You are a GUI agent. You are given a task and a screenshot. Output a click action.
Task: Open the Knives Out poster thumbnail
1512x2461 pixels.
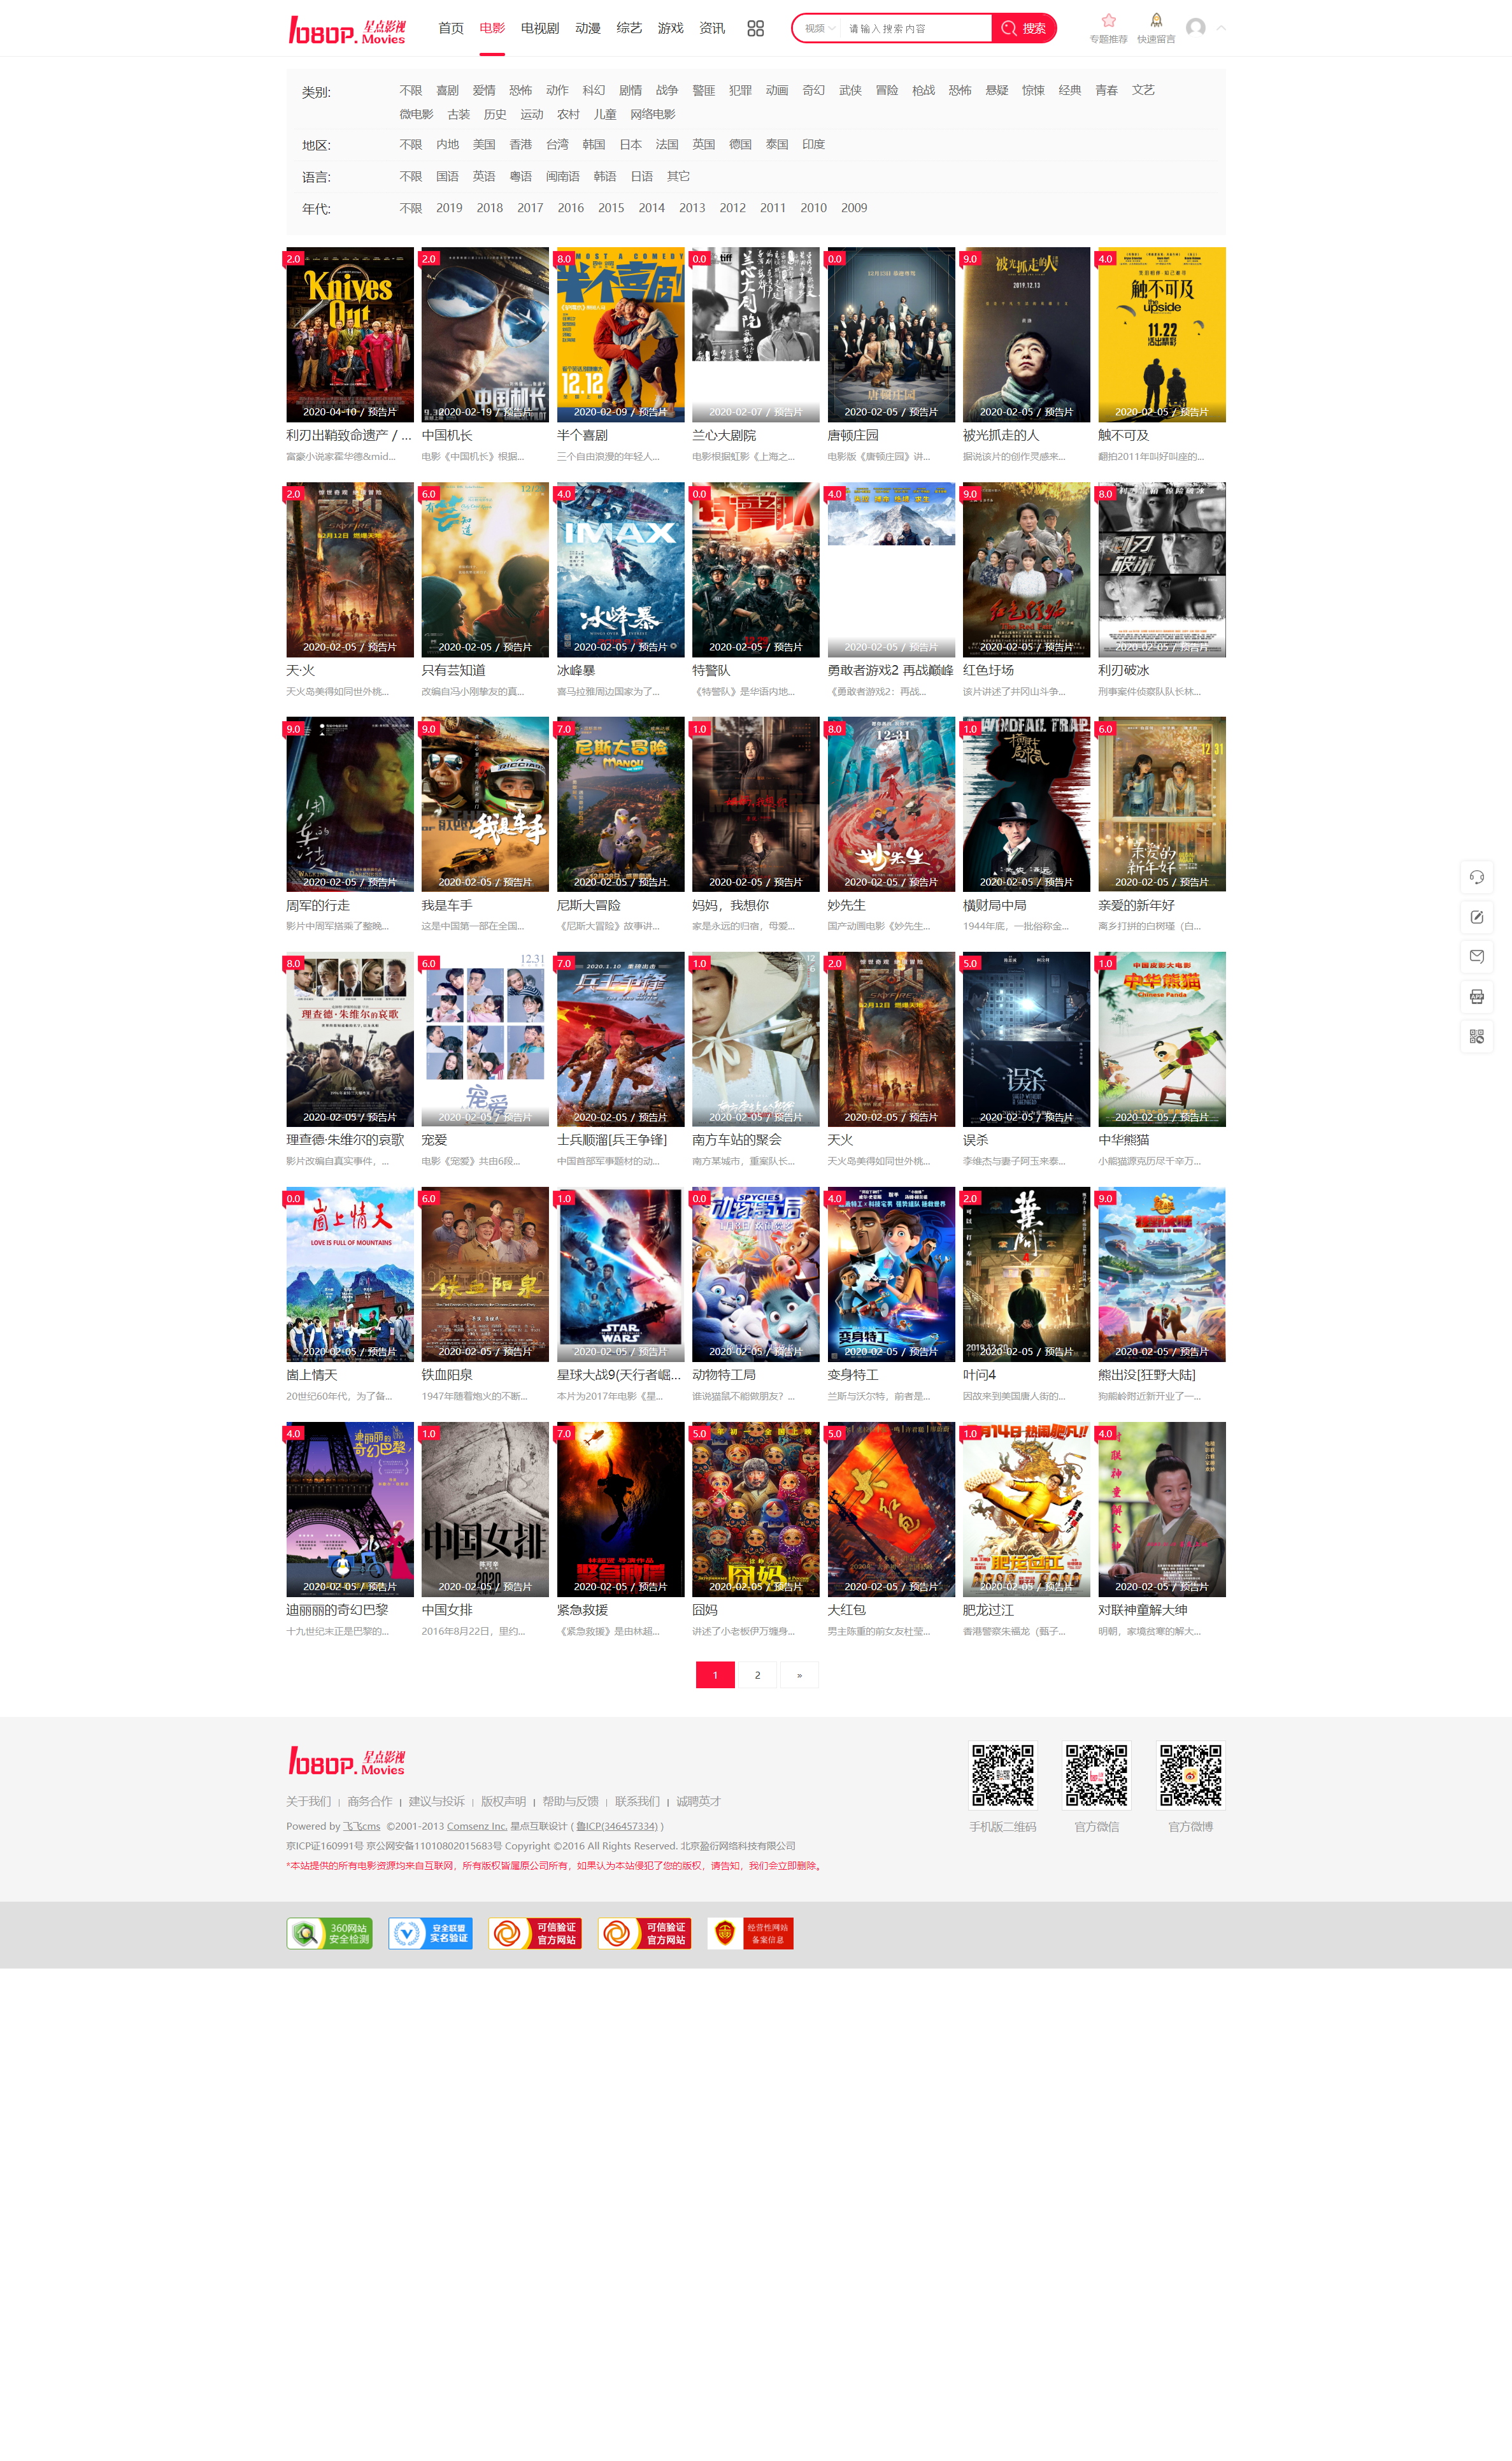click(x=350, y=334)
